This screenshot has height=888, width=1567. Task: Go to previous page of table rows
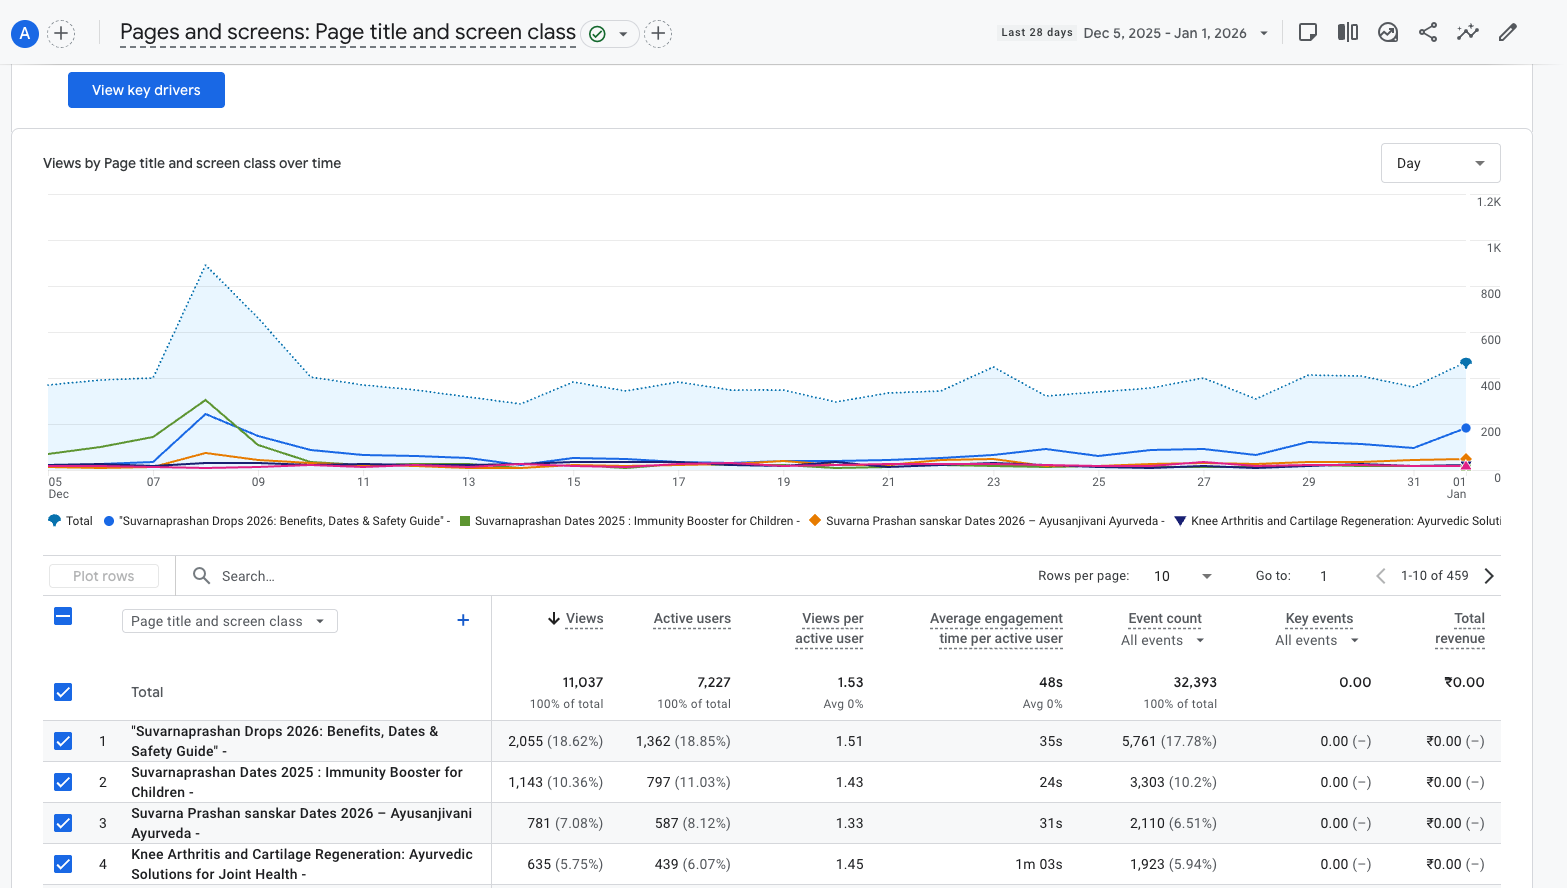(x=1381, y=576)
